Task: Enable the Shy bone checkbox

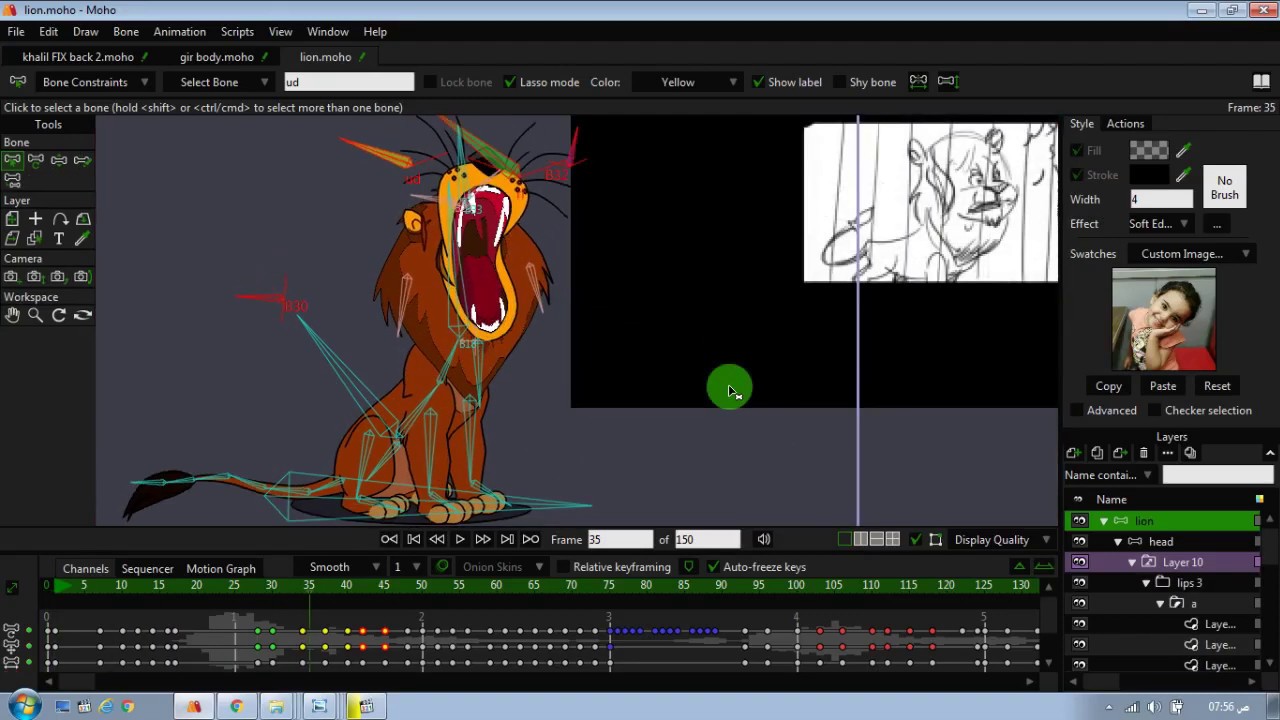Action: 840,82
